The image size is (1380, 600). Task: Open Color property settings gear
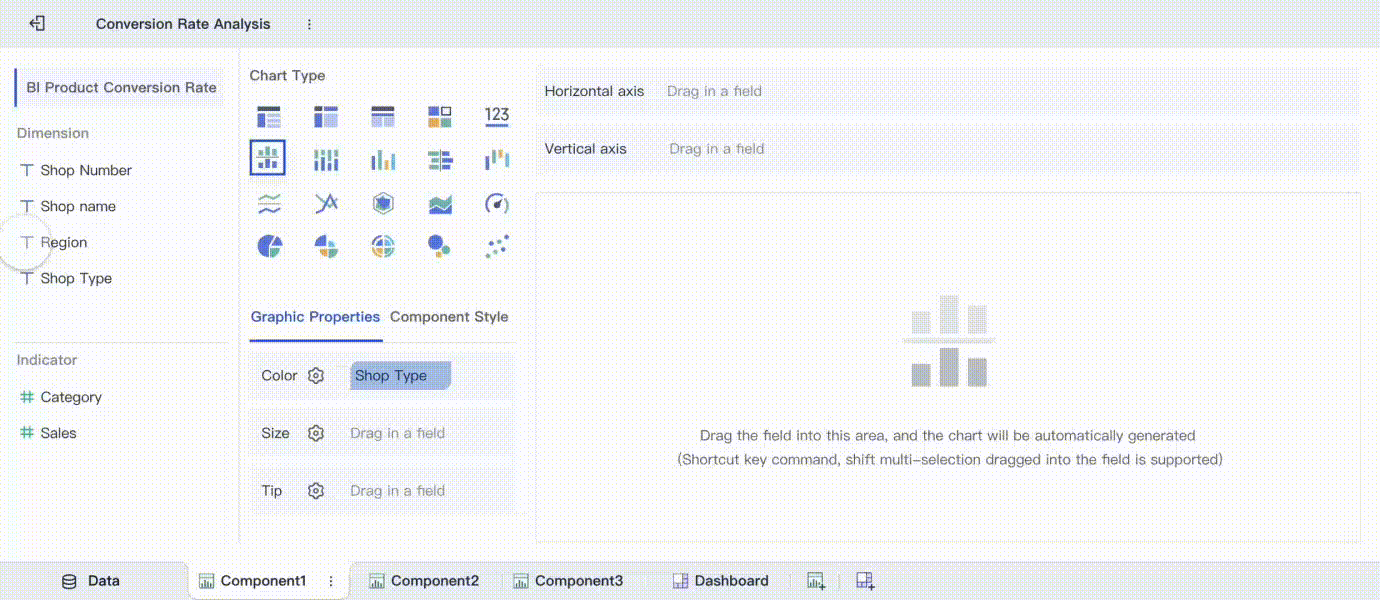(x=316, y=376)
